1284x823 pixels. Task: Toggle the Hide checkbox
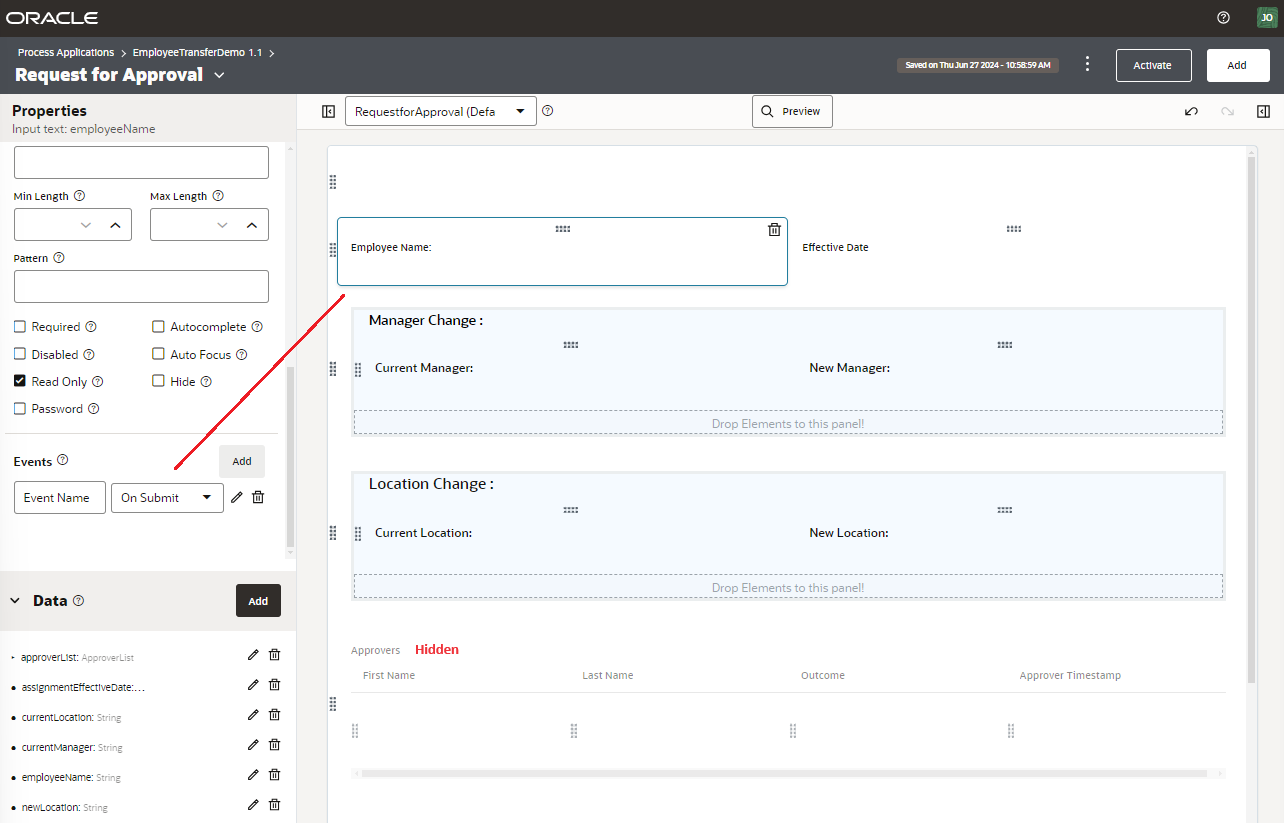159,381
